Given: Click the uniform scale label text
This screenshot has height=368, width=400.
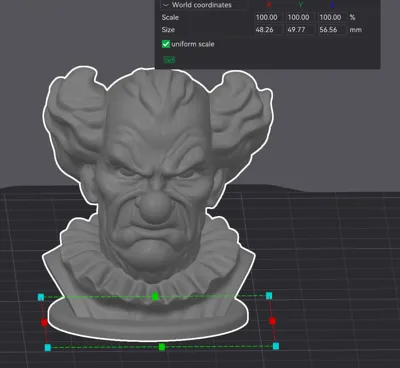Looking at the screenshot, I should (193, 44).
